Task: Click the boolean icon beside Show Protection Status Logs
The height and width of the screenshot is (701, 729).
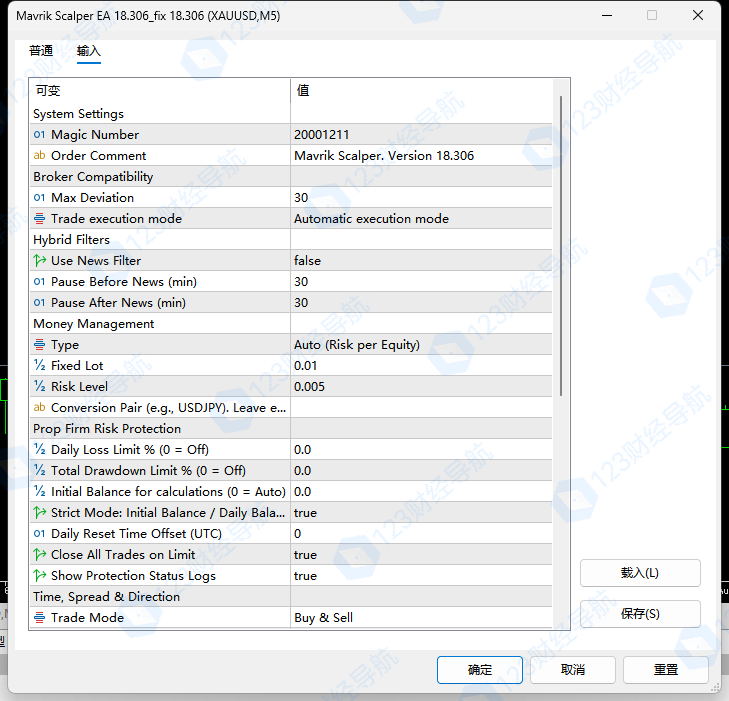Action: tap(40, 575)
